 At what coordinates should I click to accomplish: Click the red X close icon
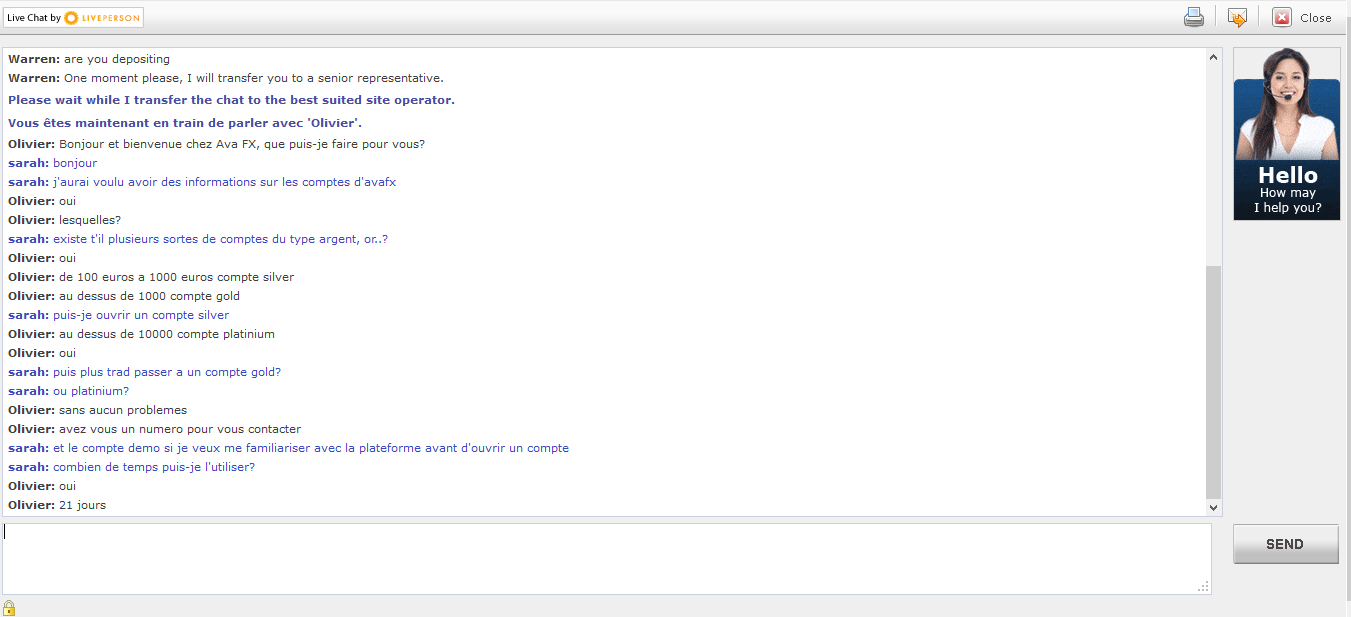1281,17
